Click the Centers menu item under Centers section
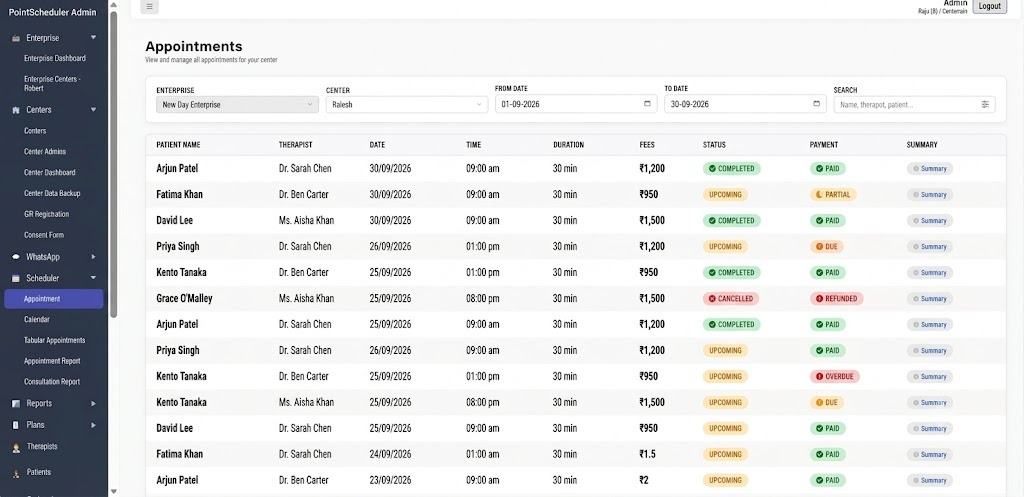Viewport: 1024px width, 497px height. pyautogui.click(x=35, y=131)
